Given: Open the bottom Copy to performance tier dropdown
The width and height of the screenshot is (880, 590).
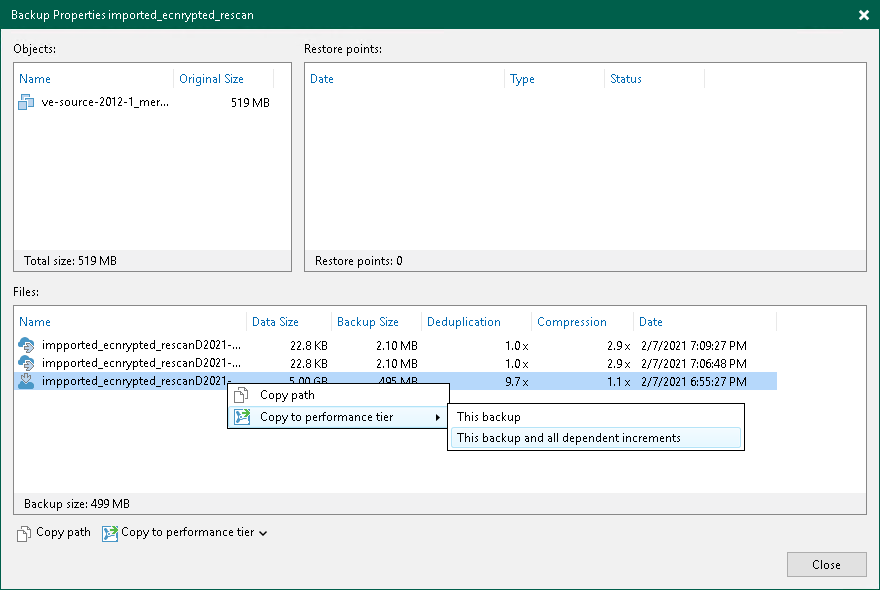Looking at the screenshot, I should pos(263,534).
